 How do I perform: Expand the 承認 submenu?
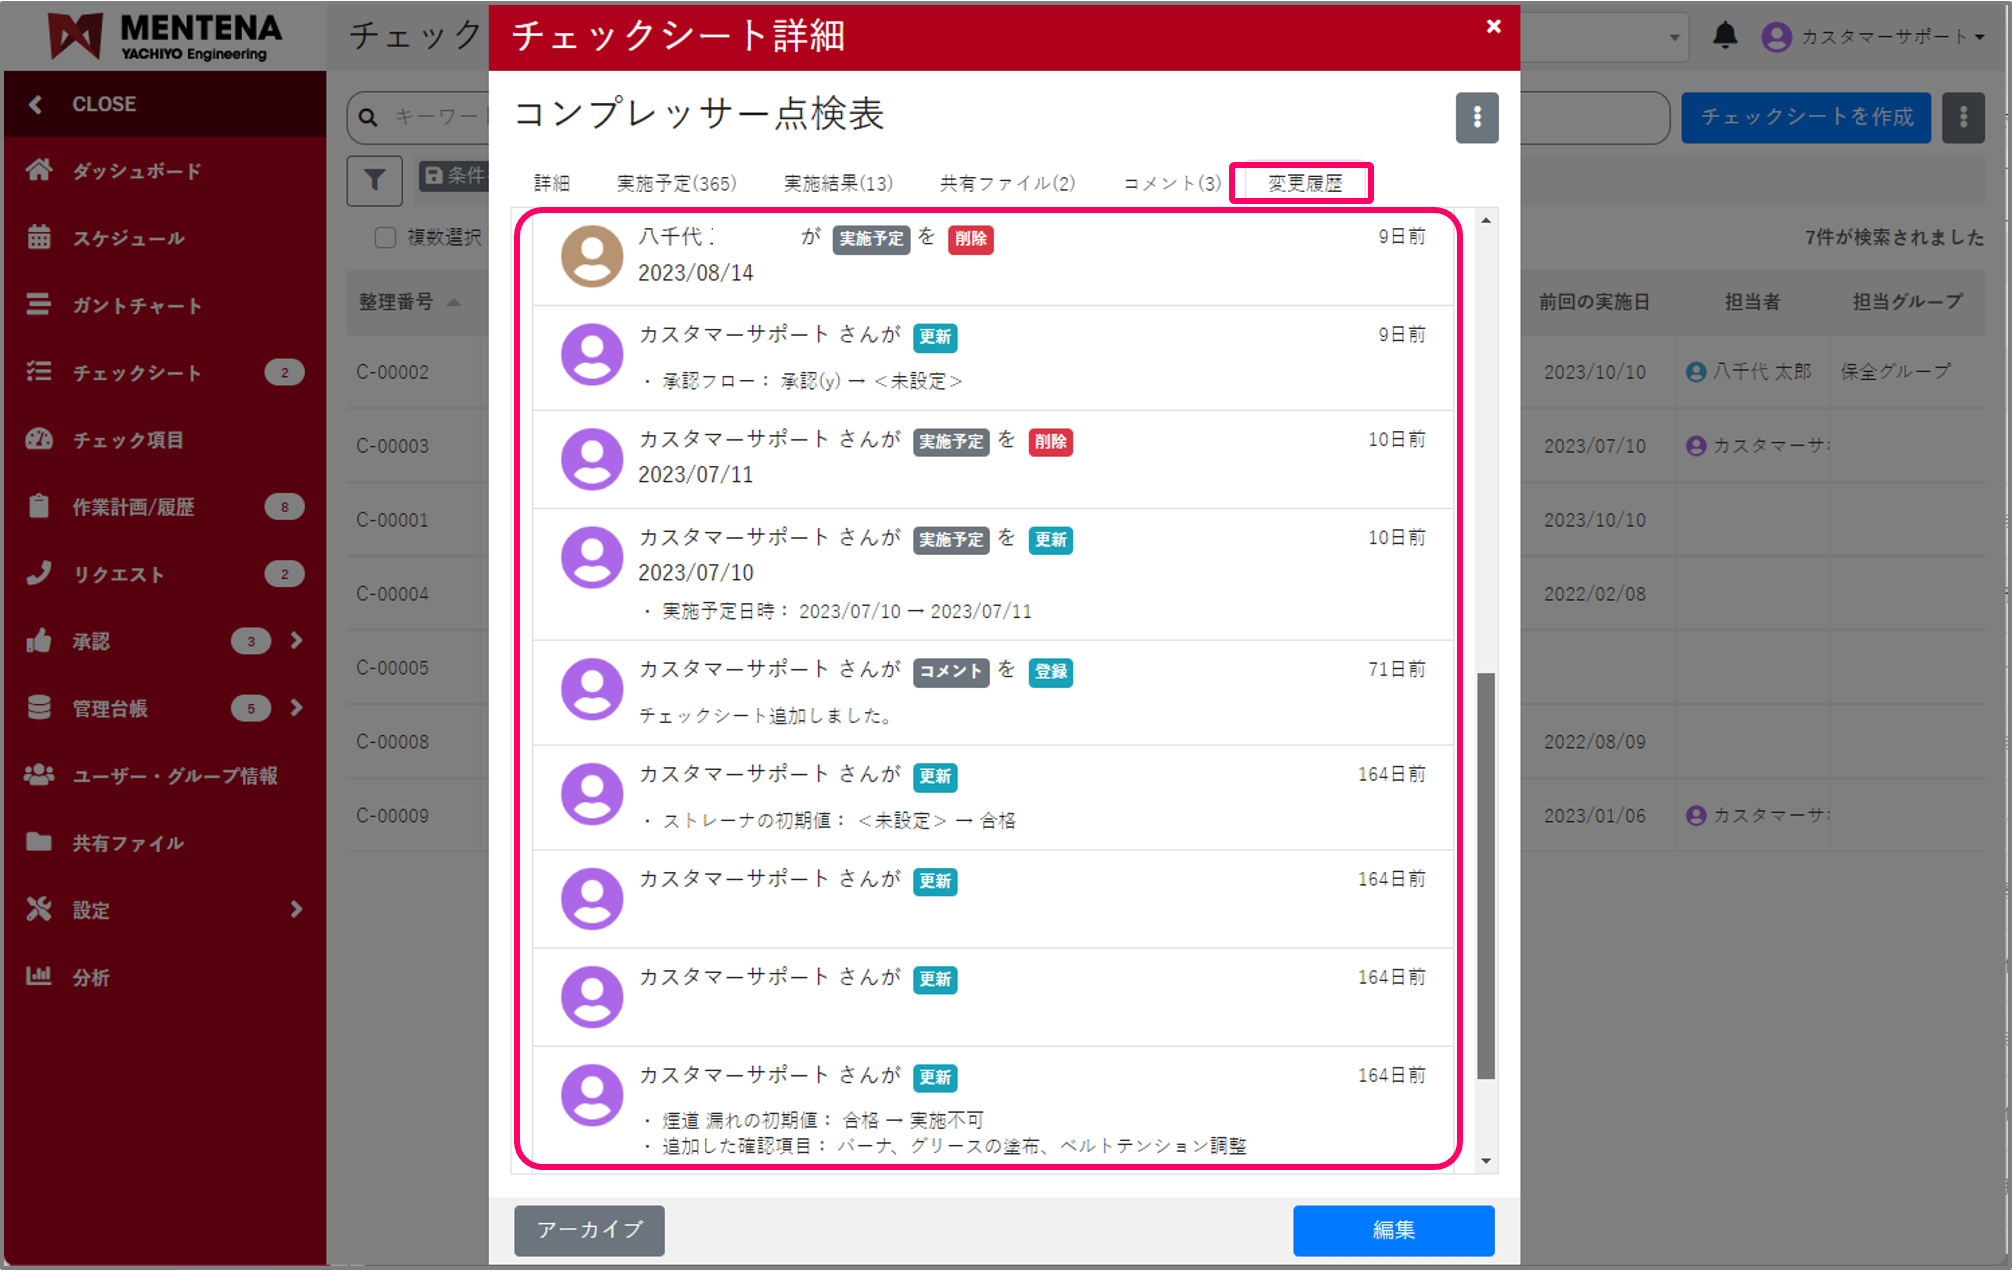(296, 641)
